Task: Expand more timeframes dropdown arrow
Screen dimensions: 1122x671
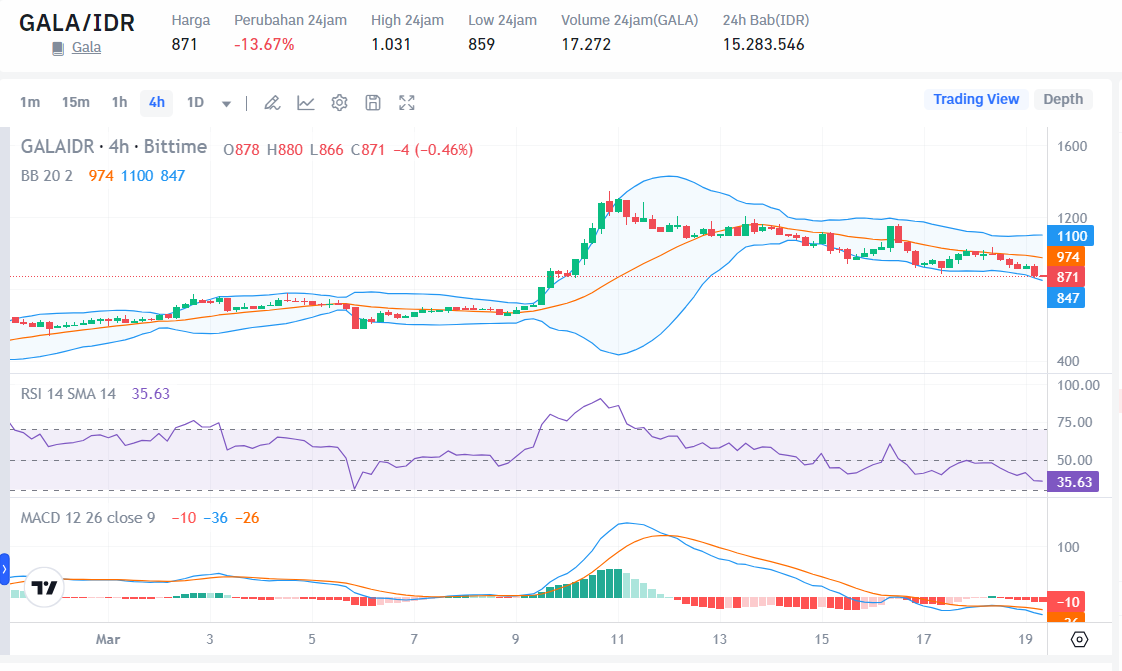Action: tap(227, 103)
